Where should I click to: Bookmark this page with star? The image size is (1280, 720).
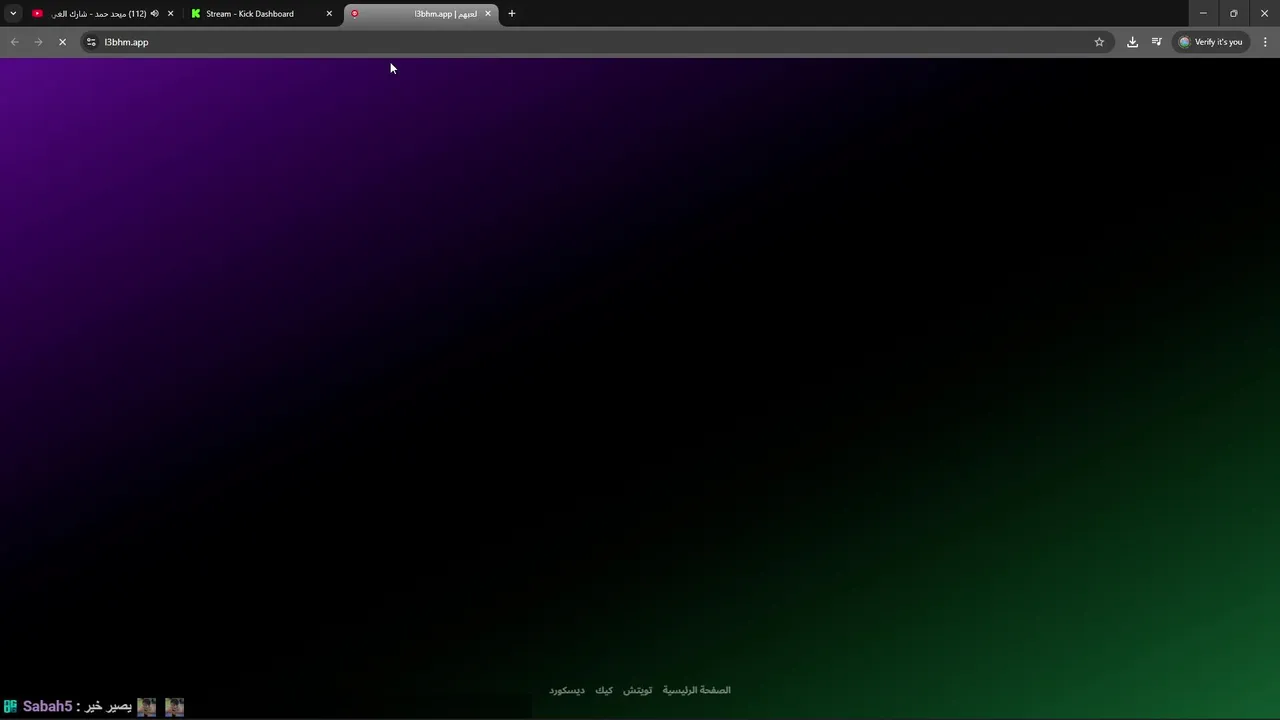(x=1099, y=42)
